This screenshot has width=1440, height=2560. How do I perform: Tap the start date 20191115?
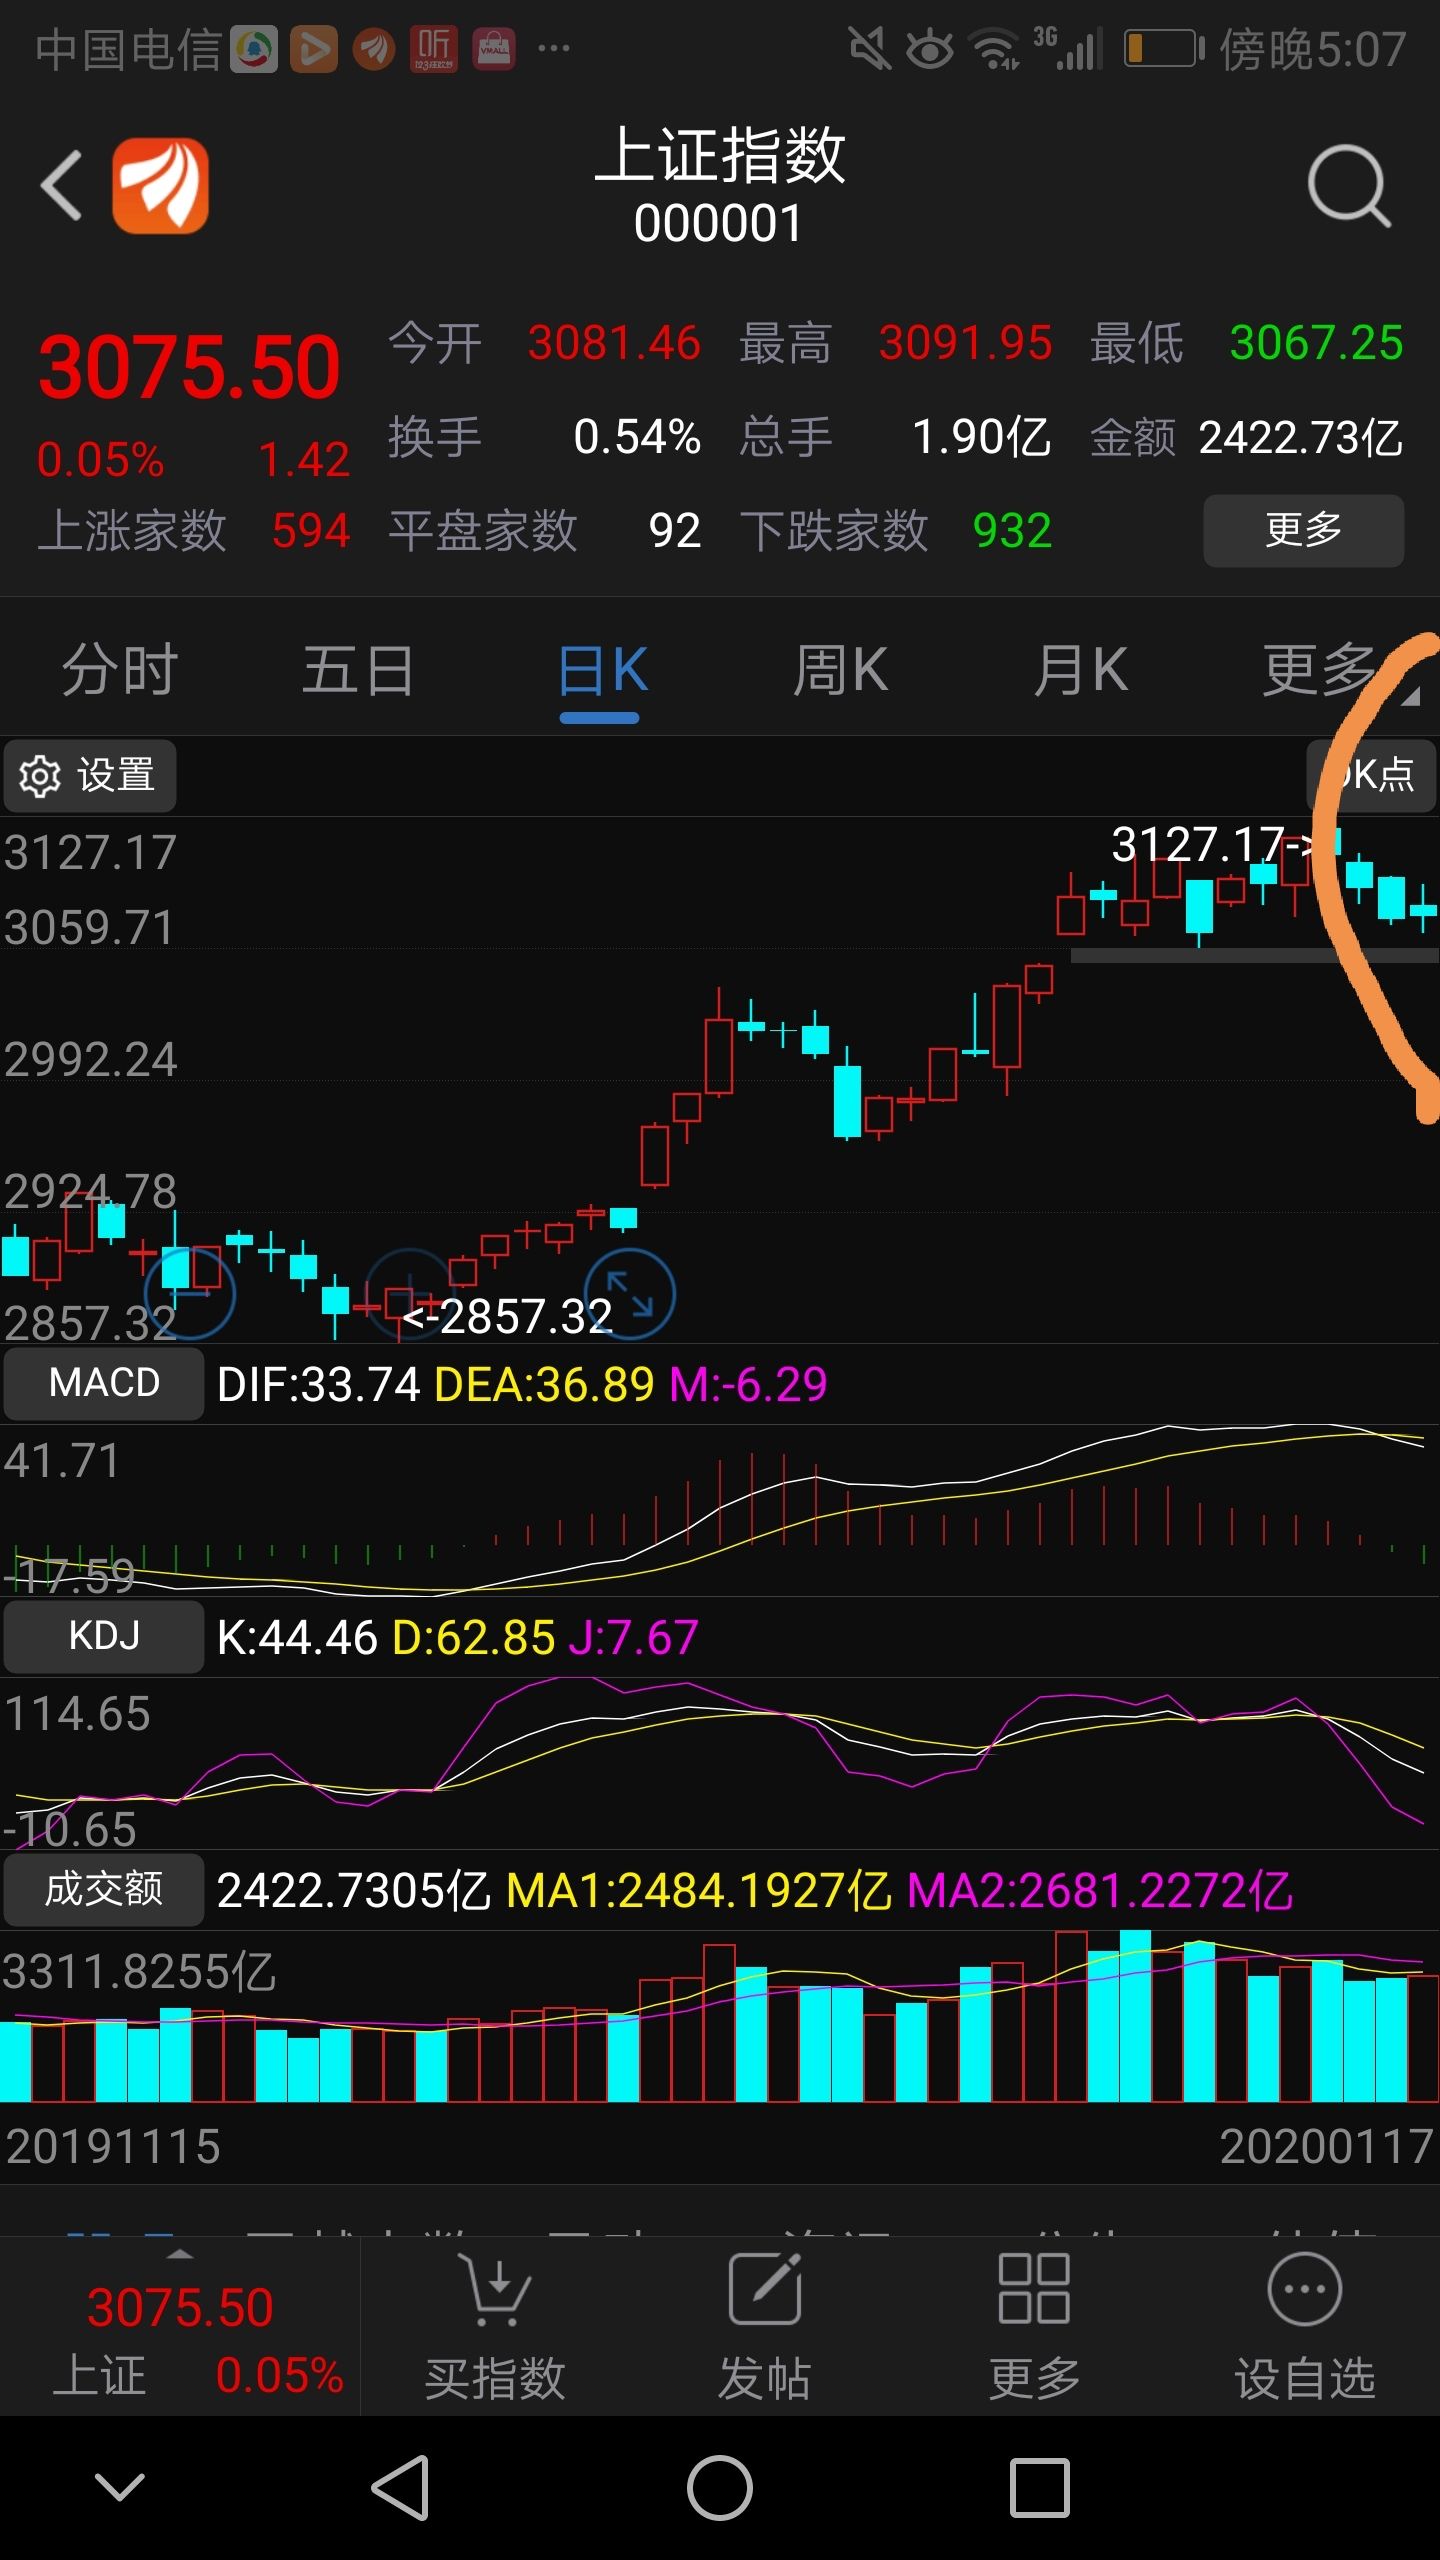pos(113,2147)
